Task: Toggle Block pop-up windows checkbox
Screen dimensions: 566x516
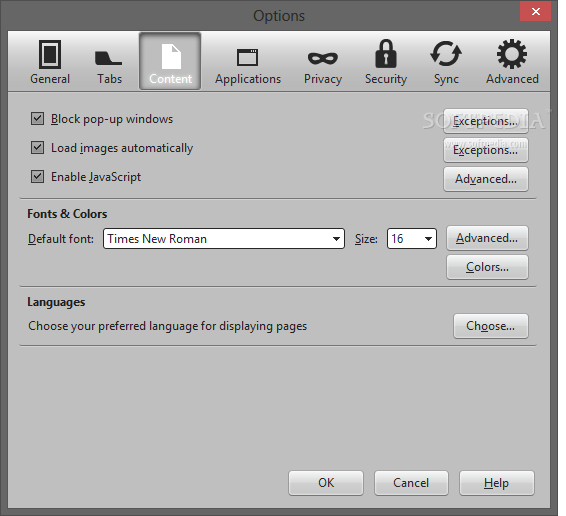Action: coord(38,119)
